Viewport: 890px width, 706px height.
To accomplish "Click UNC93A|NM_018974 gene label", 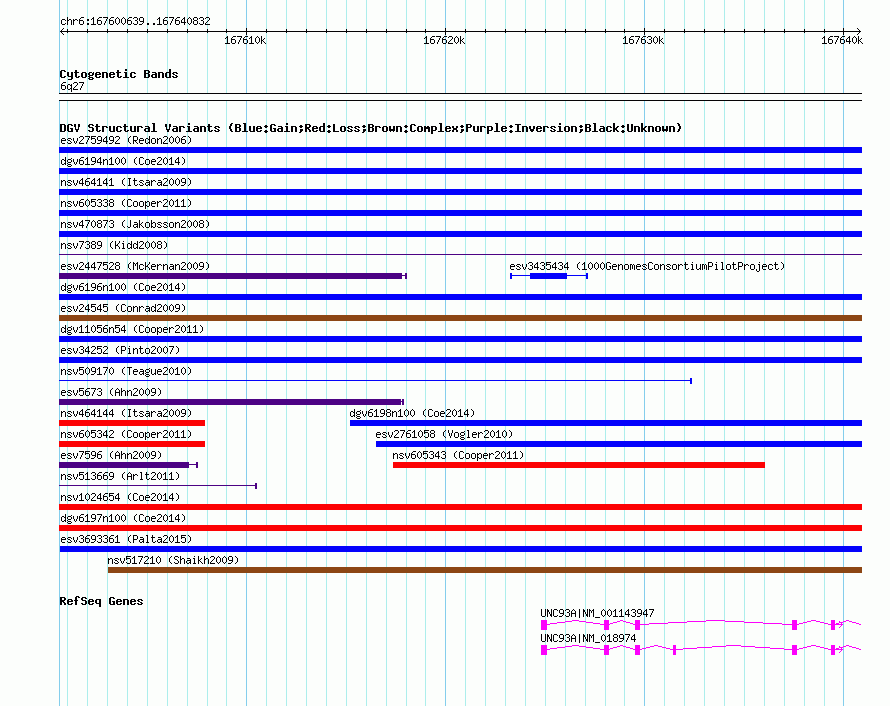I will click(x=588, y=638).
